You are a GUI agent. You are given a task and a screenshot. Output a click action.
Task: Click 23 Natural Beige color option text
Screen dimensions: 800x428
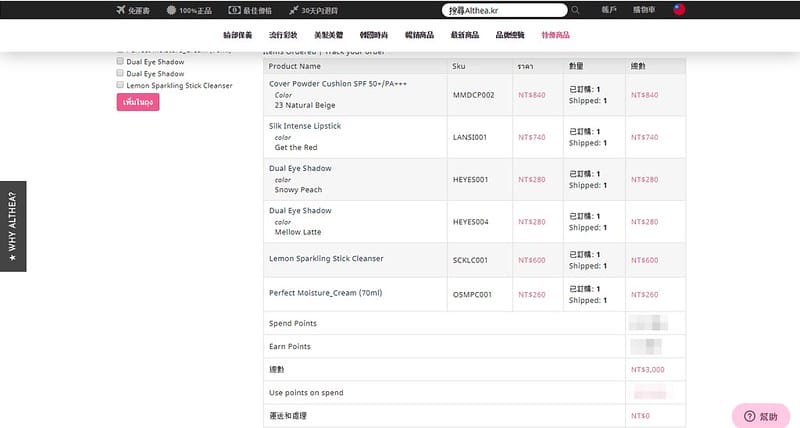click(305, 105)
